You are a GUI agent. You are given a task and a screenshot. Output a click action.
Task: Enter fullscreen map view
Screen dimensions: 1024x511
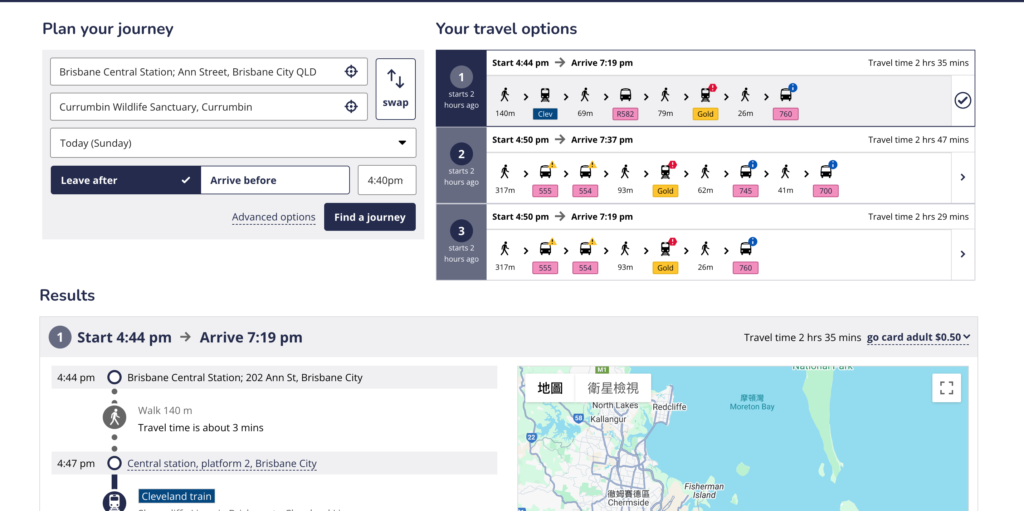click(946, 388)
